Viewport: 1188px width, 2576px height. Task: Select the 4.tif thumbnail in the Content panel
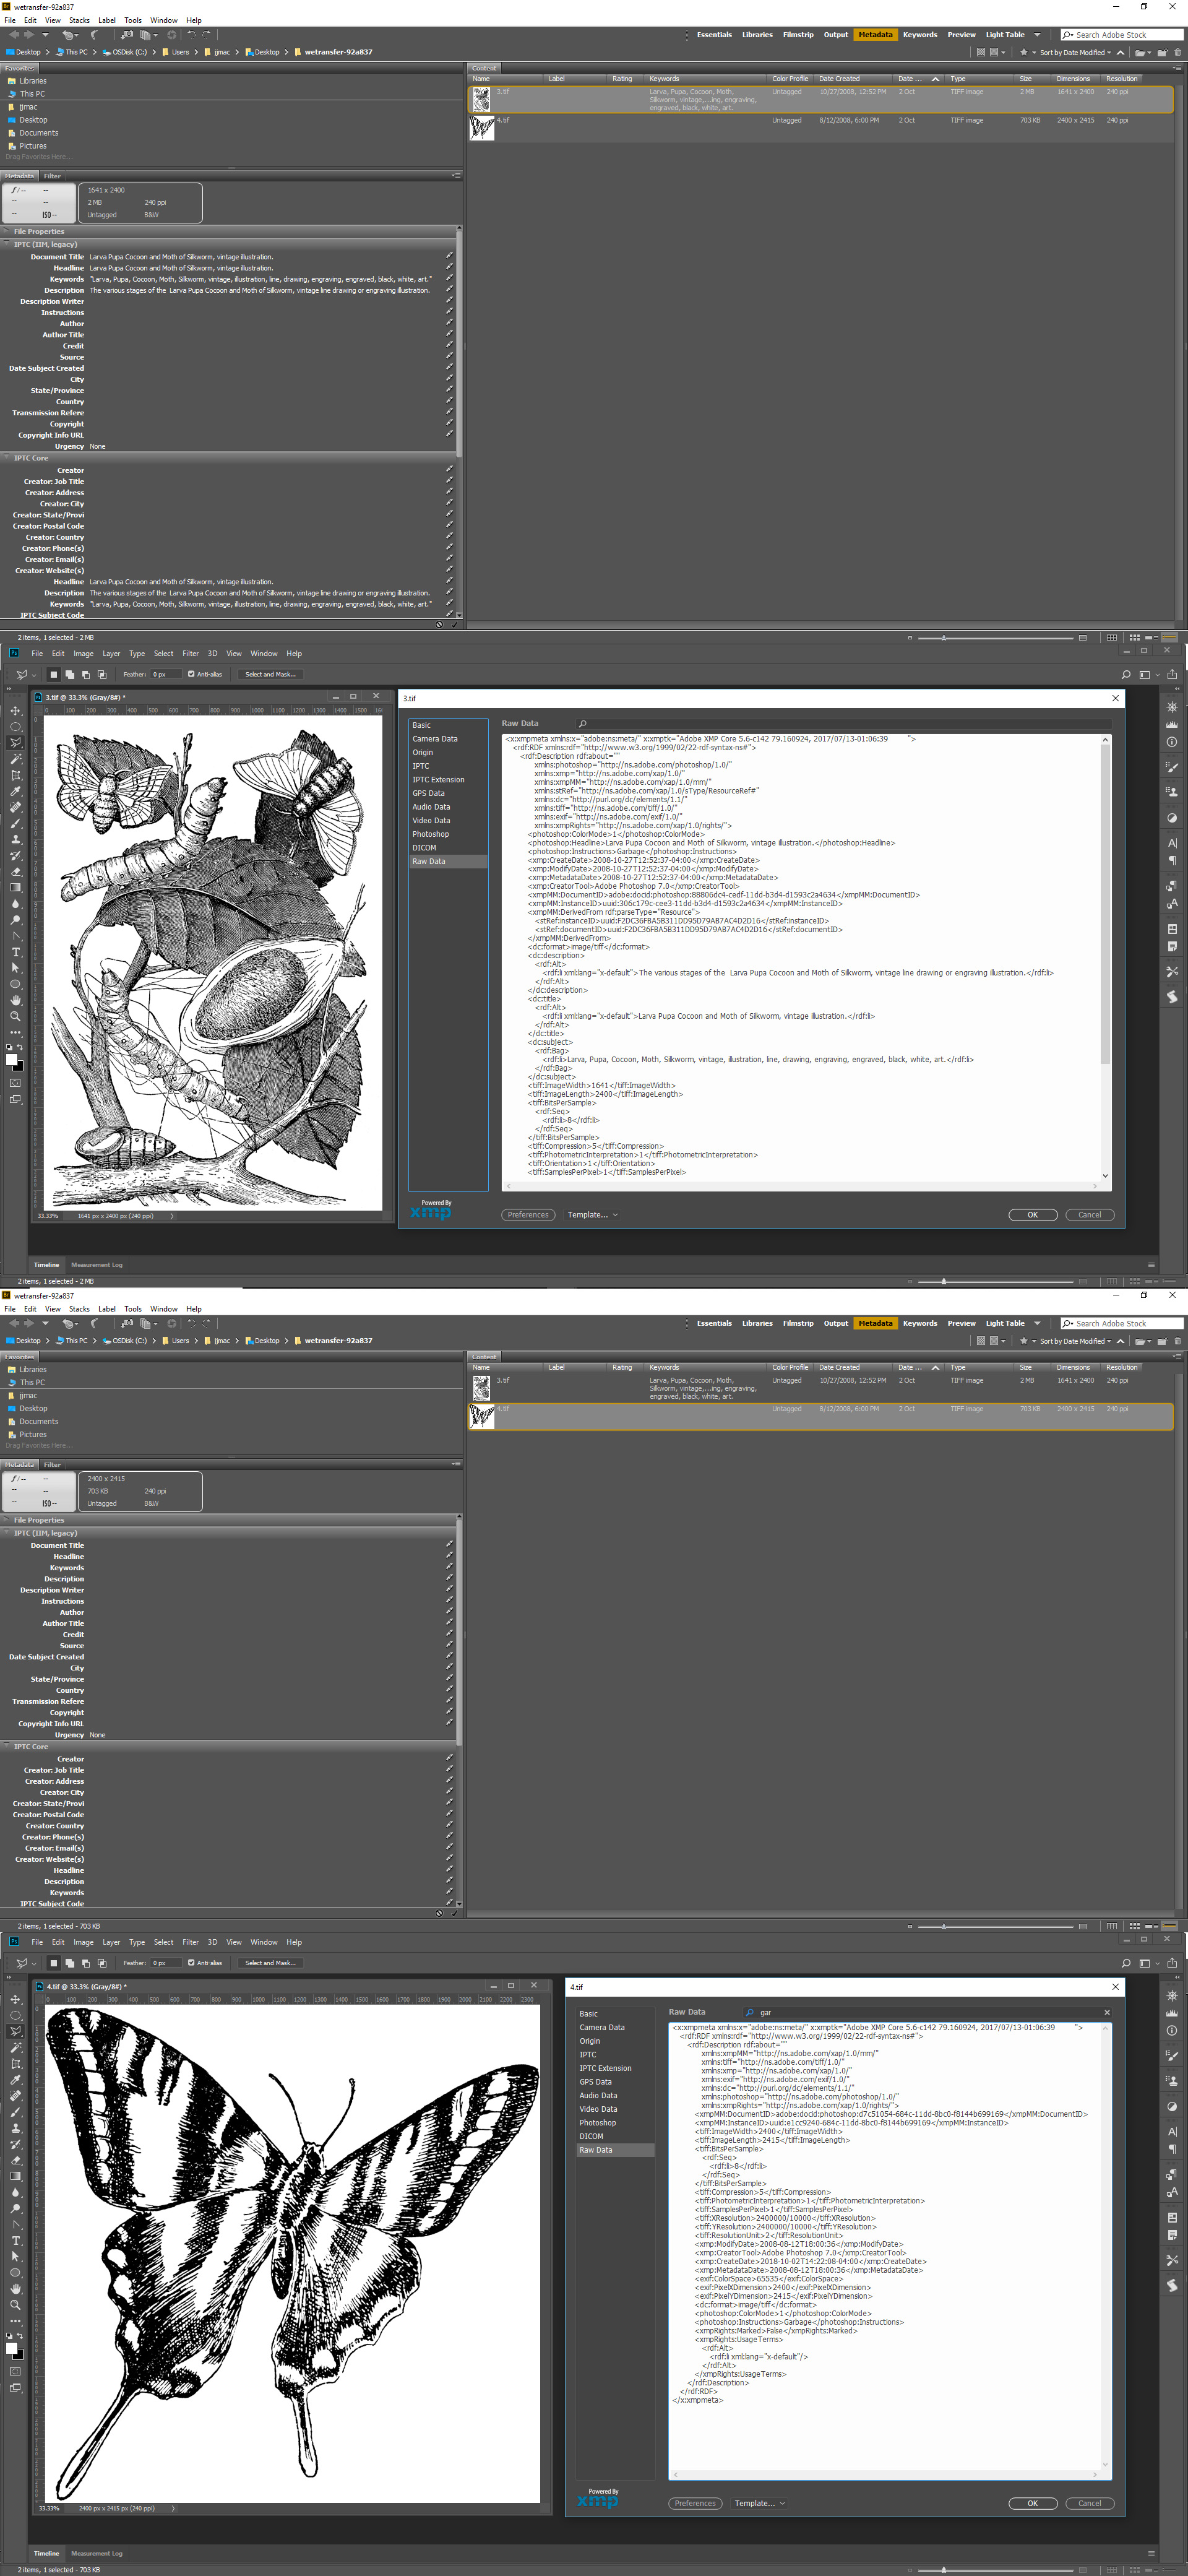tap(483, 126)
